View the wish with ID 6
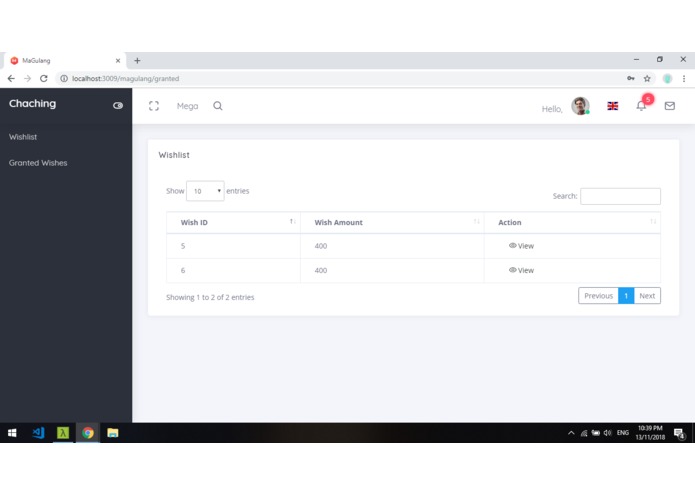695x494 pixels. coord(521,270)
